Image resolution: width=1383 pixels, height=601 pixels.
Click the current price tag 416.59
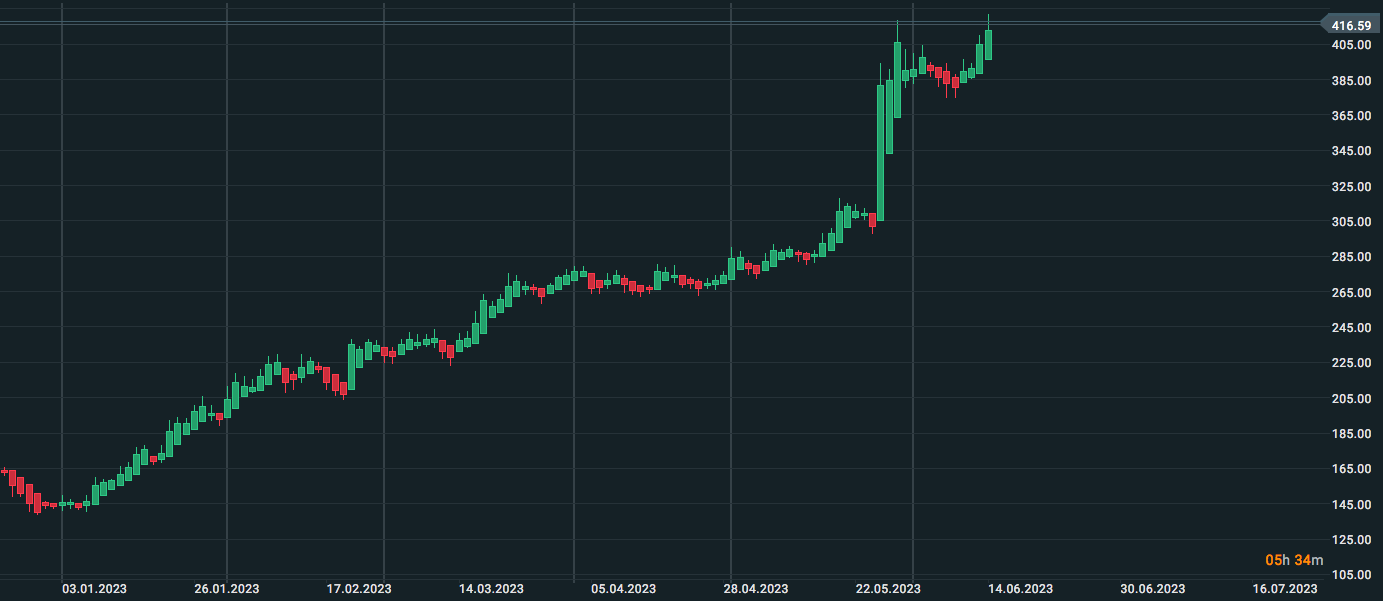click(1352, 25)
